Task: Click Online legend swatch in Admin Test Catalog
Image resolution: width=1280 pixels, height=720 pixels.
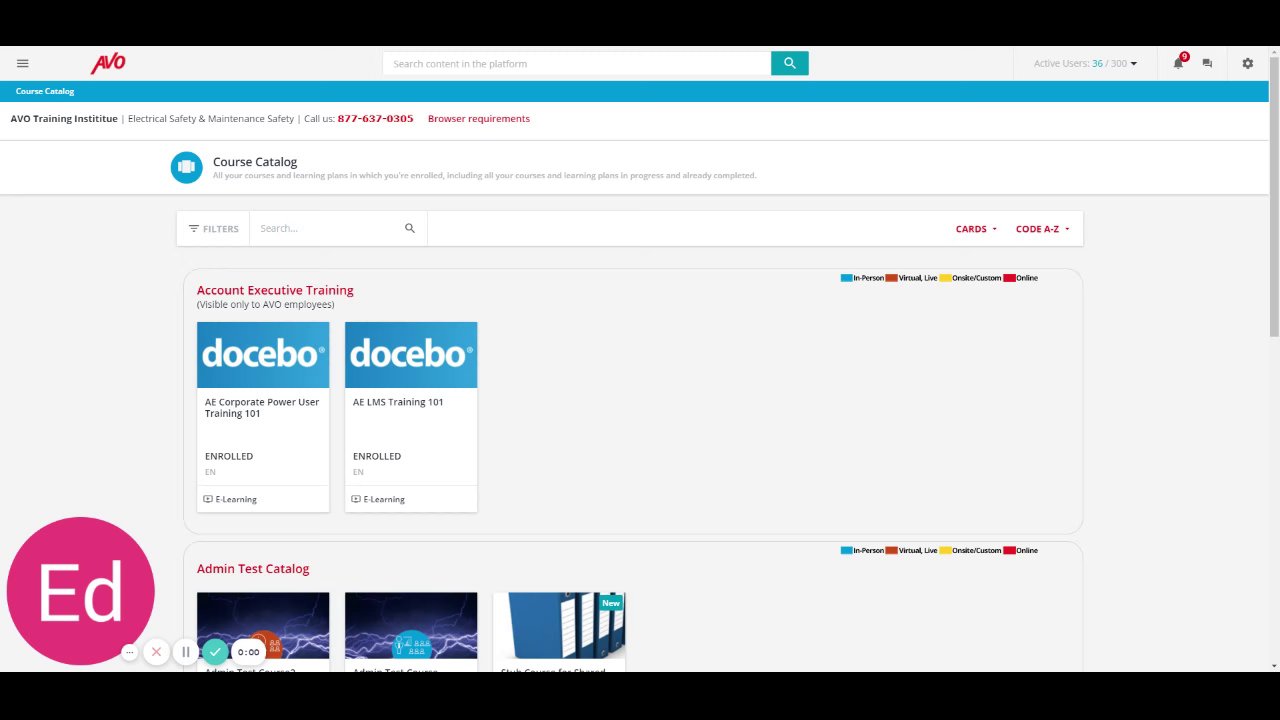Action: (x=1009, y=550)
